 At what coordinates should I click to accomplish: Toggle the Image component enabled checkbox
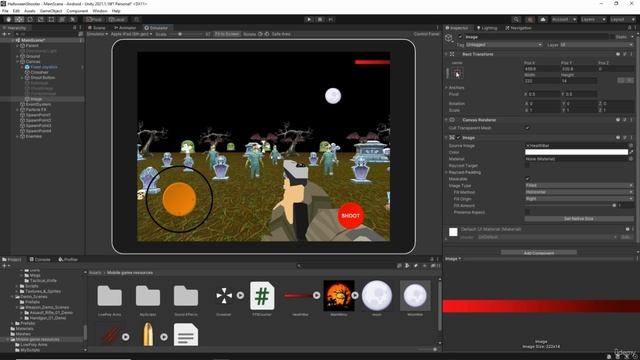click(x=458, y=138)
